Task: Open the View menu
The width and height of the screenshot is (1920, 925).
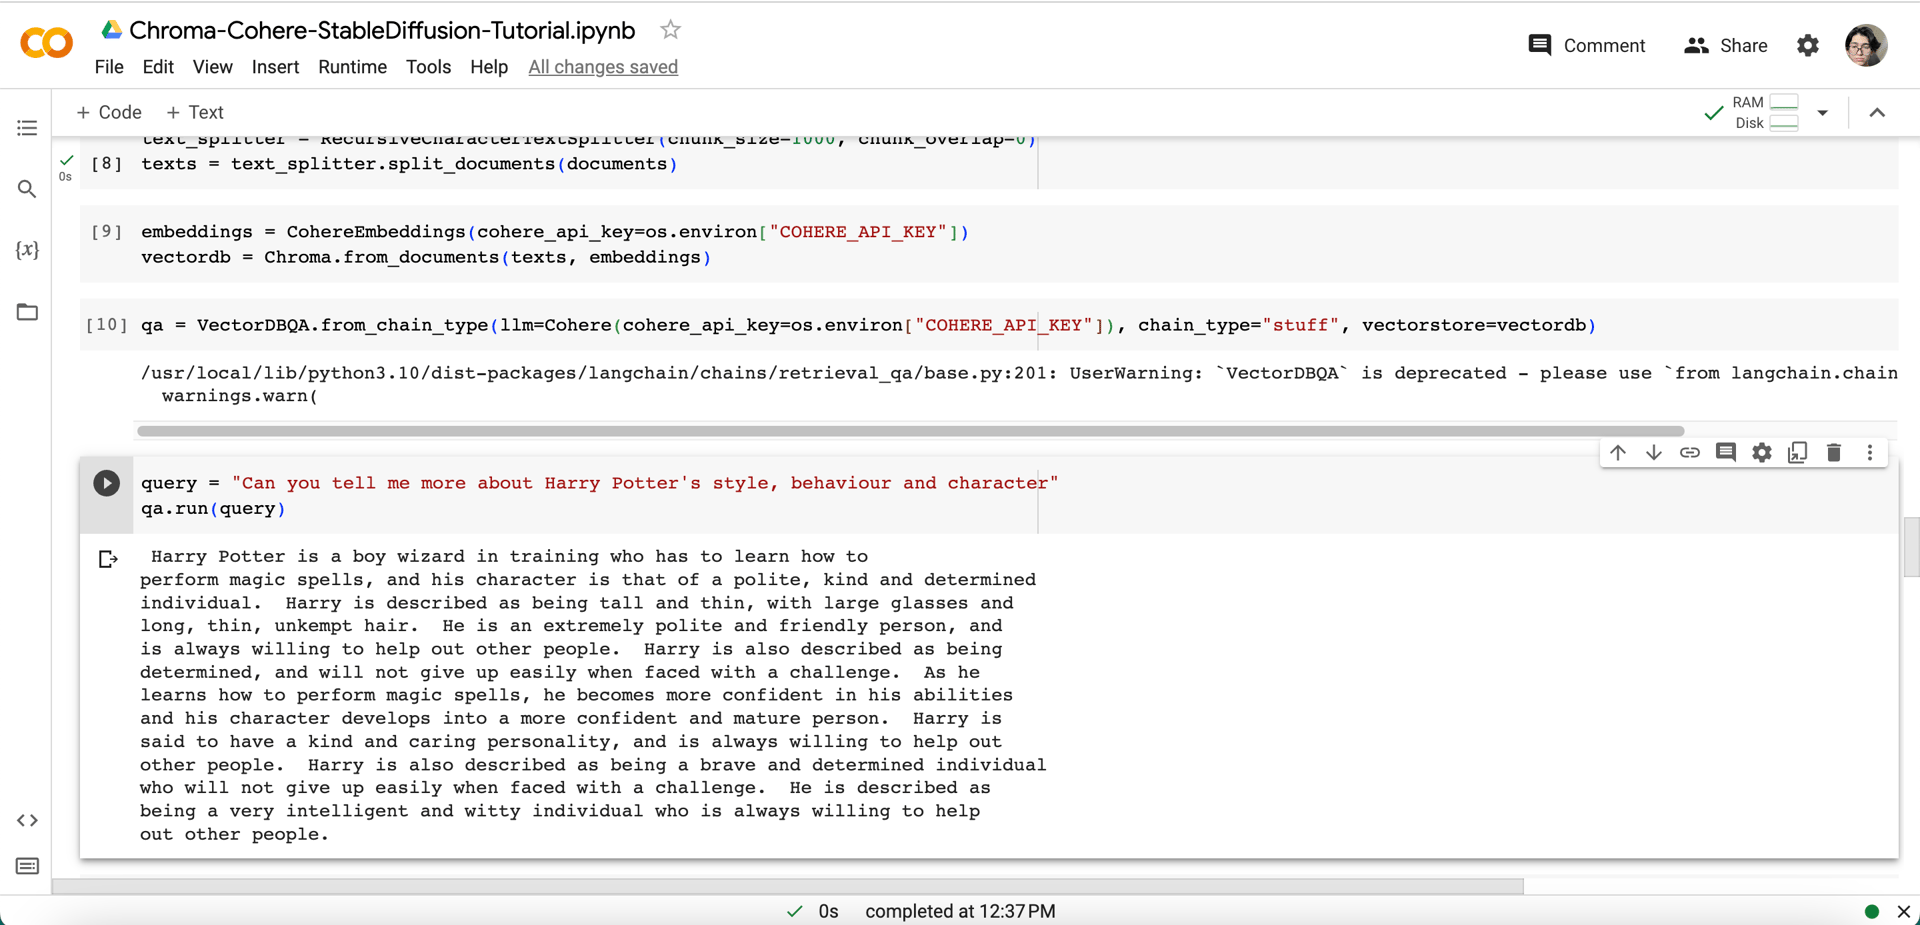Action: click(x=212, y=67)
